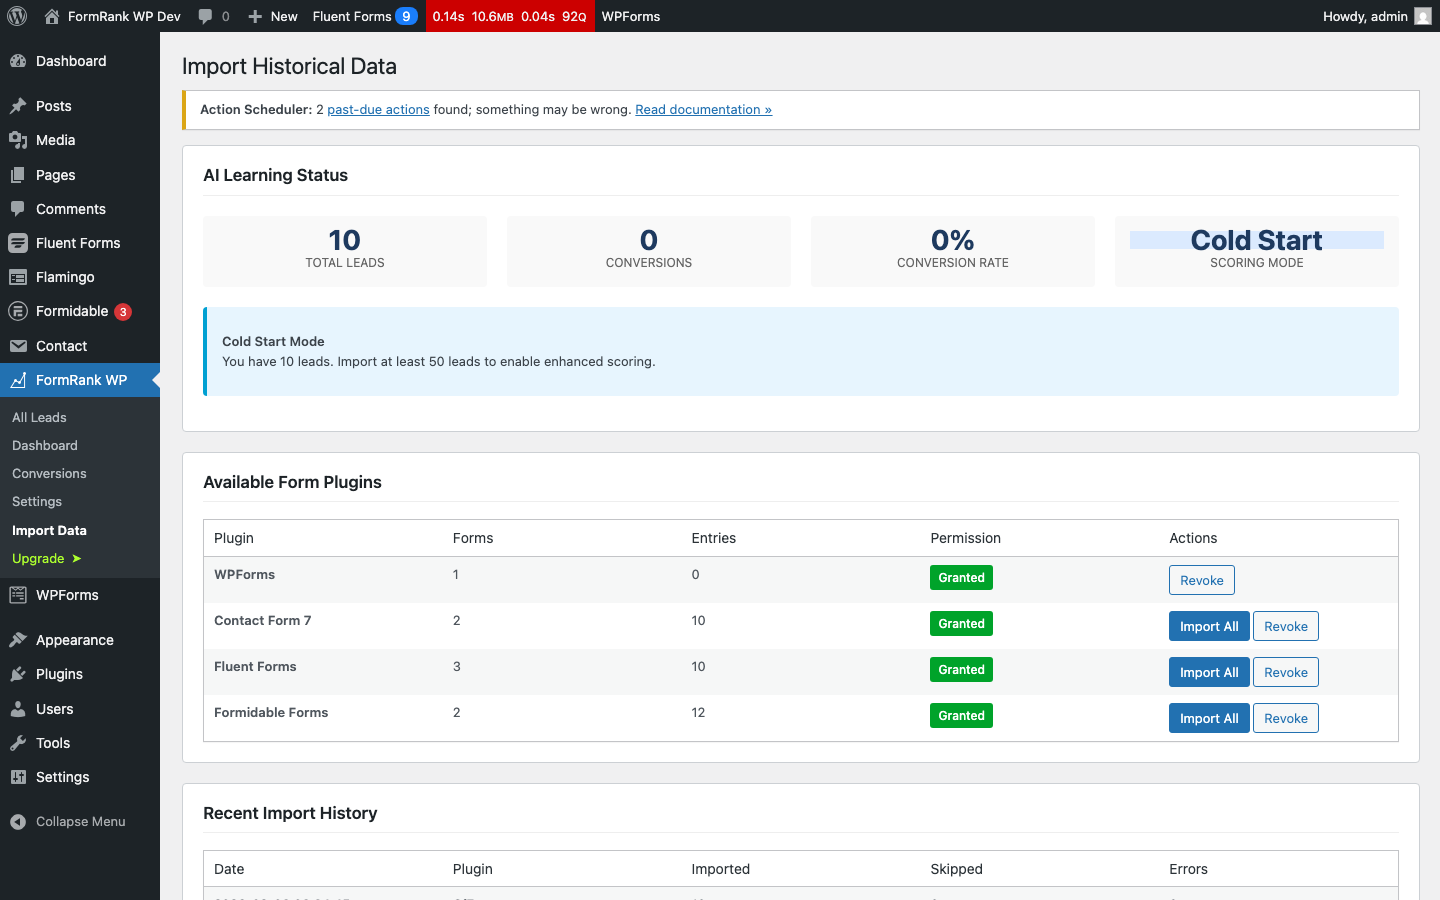Open the Read documentation link
Viewport: 1440px width, 900px height.
point(703,109)
